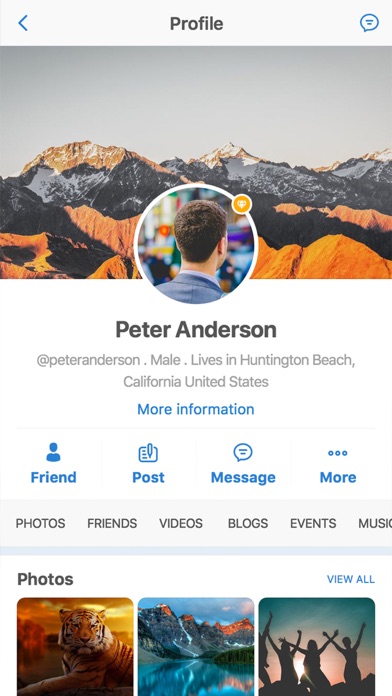Switch to the PHOTOS tab
Image resolution: width=392 pixels, height=696 pixels.
[40, 523]
